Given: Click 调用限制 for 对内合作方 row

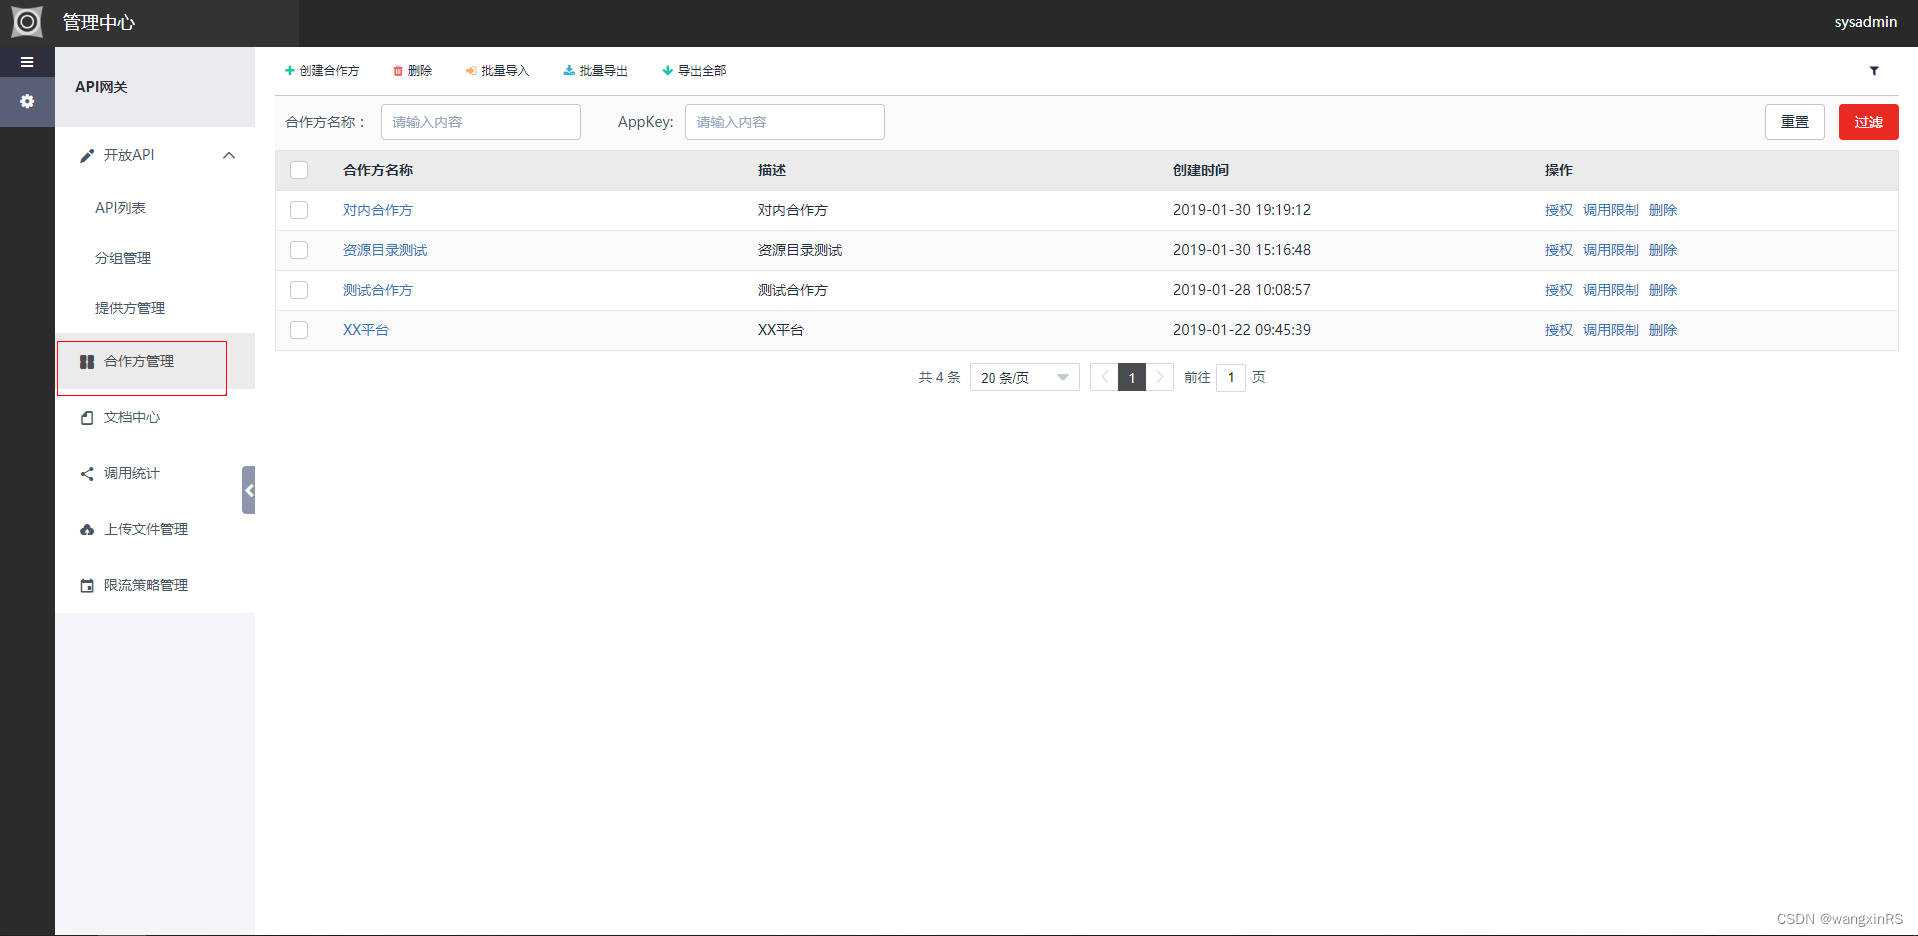Looking at the screenshot, I should point(1611,210).
